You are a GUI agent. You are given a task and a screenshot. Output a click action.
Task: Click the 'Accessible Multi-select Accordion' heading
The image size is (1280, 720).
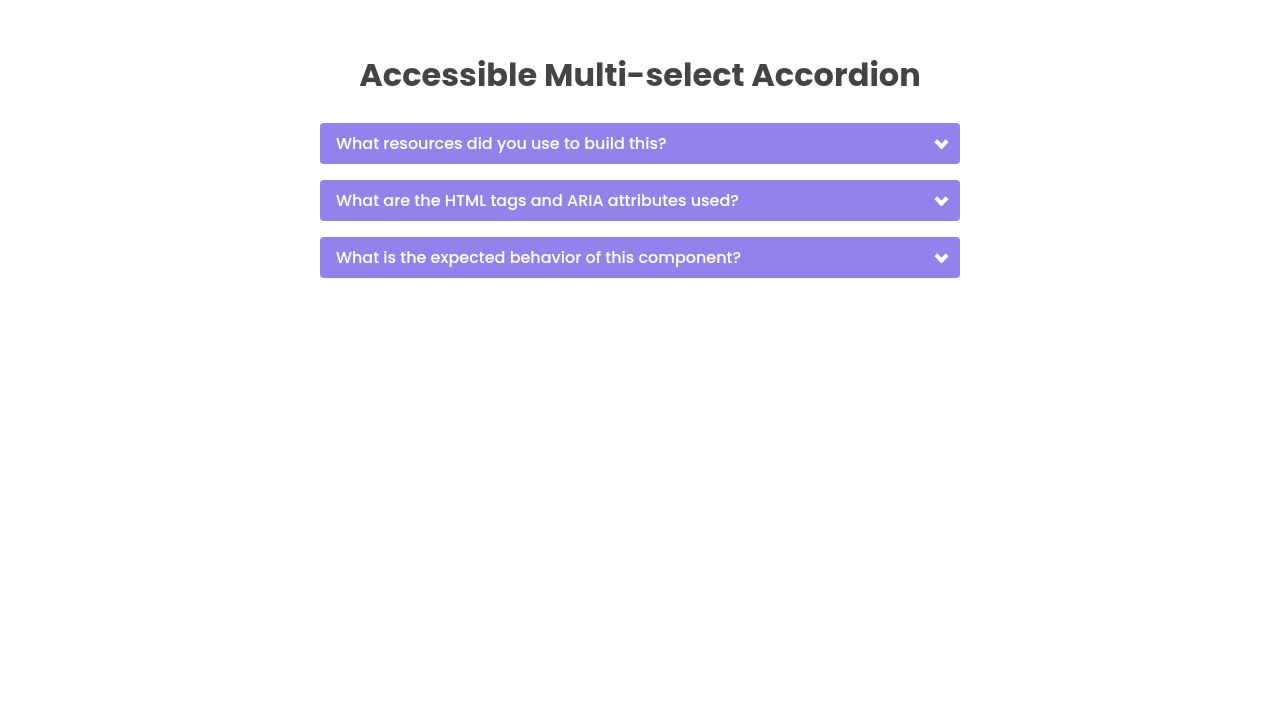[640, 75]
